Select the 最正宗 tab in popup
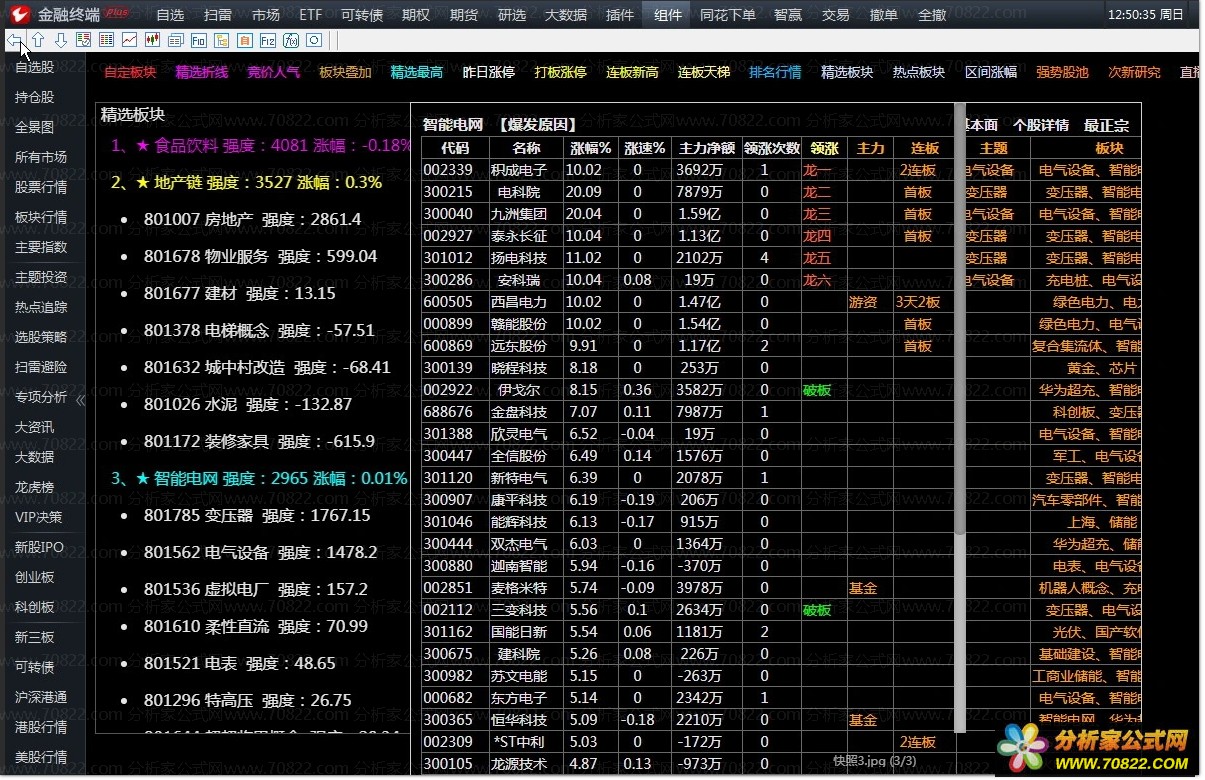Viewport: 1205px width, 780px height. click(x=1106, y=125)
